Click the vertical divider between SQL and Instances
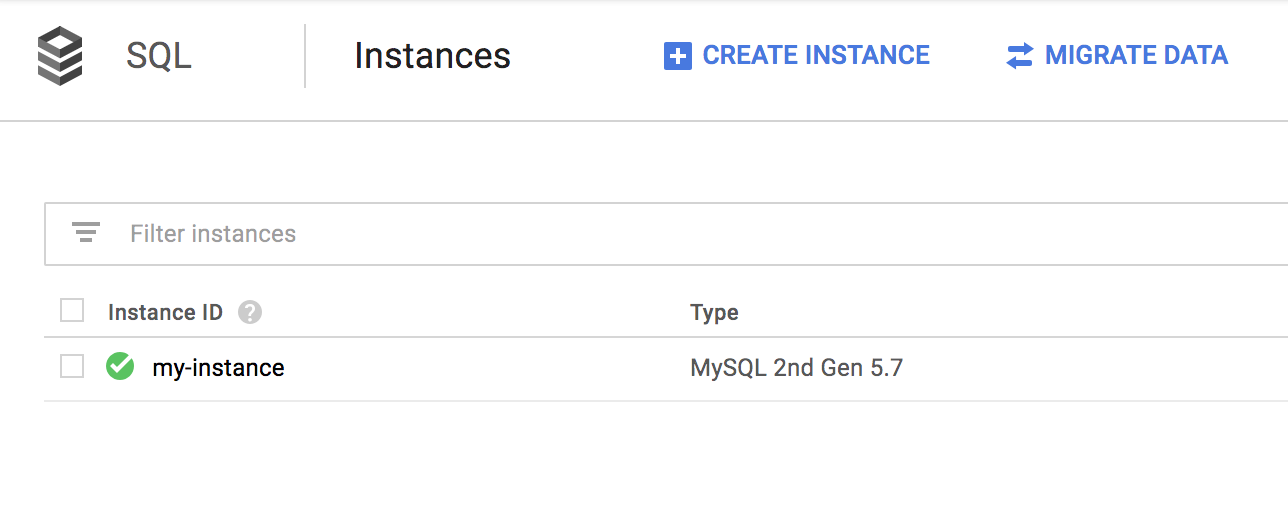 click(x=305, y=56)
